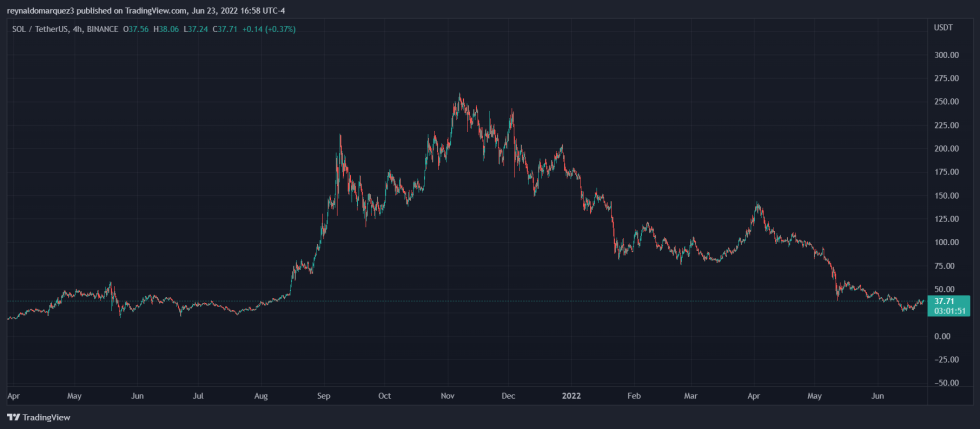Click the 2022 year marker on time axis
This screenshot has height=429, width=980.
tap(571, 396)
